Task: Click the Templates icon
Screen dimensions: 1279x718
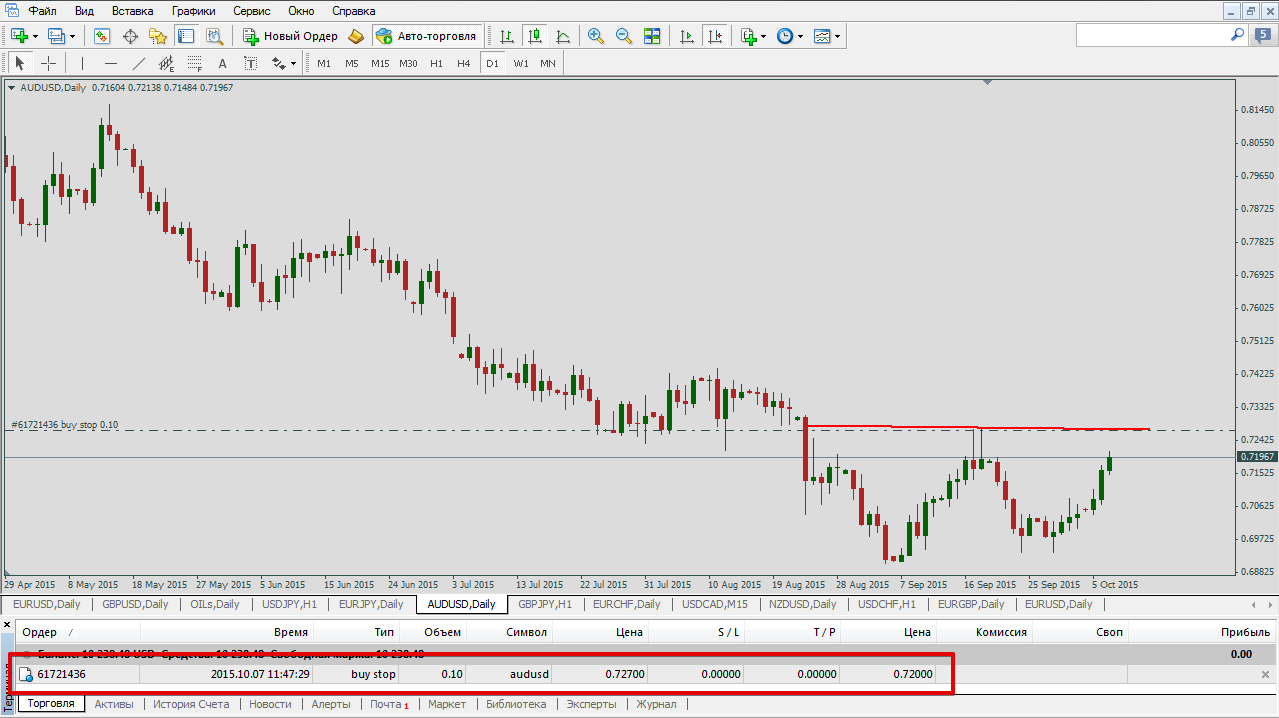Action: click(822, 36)
